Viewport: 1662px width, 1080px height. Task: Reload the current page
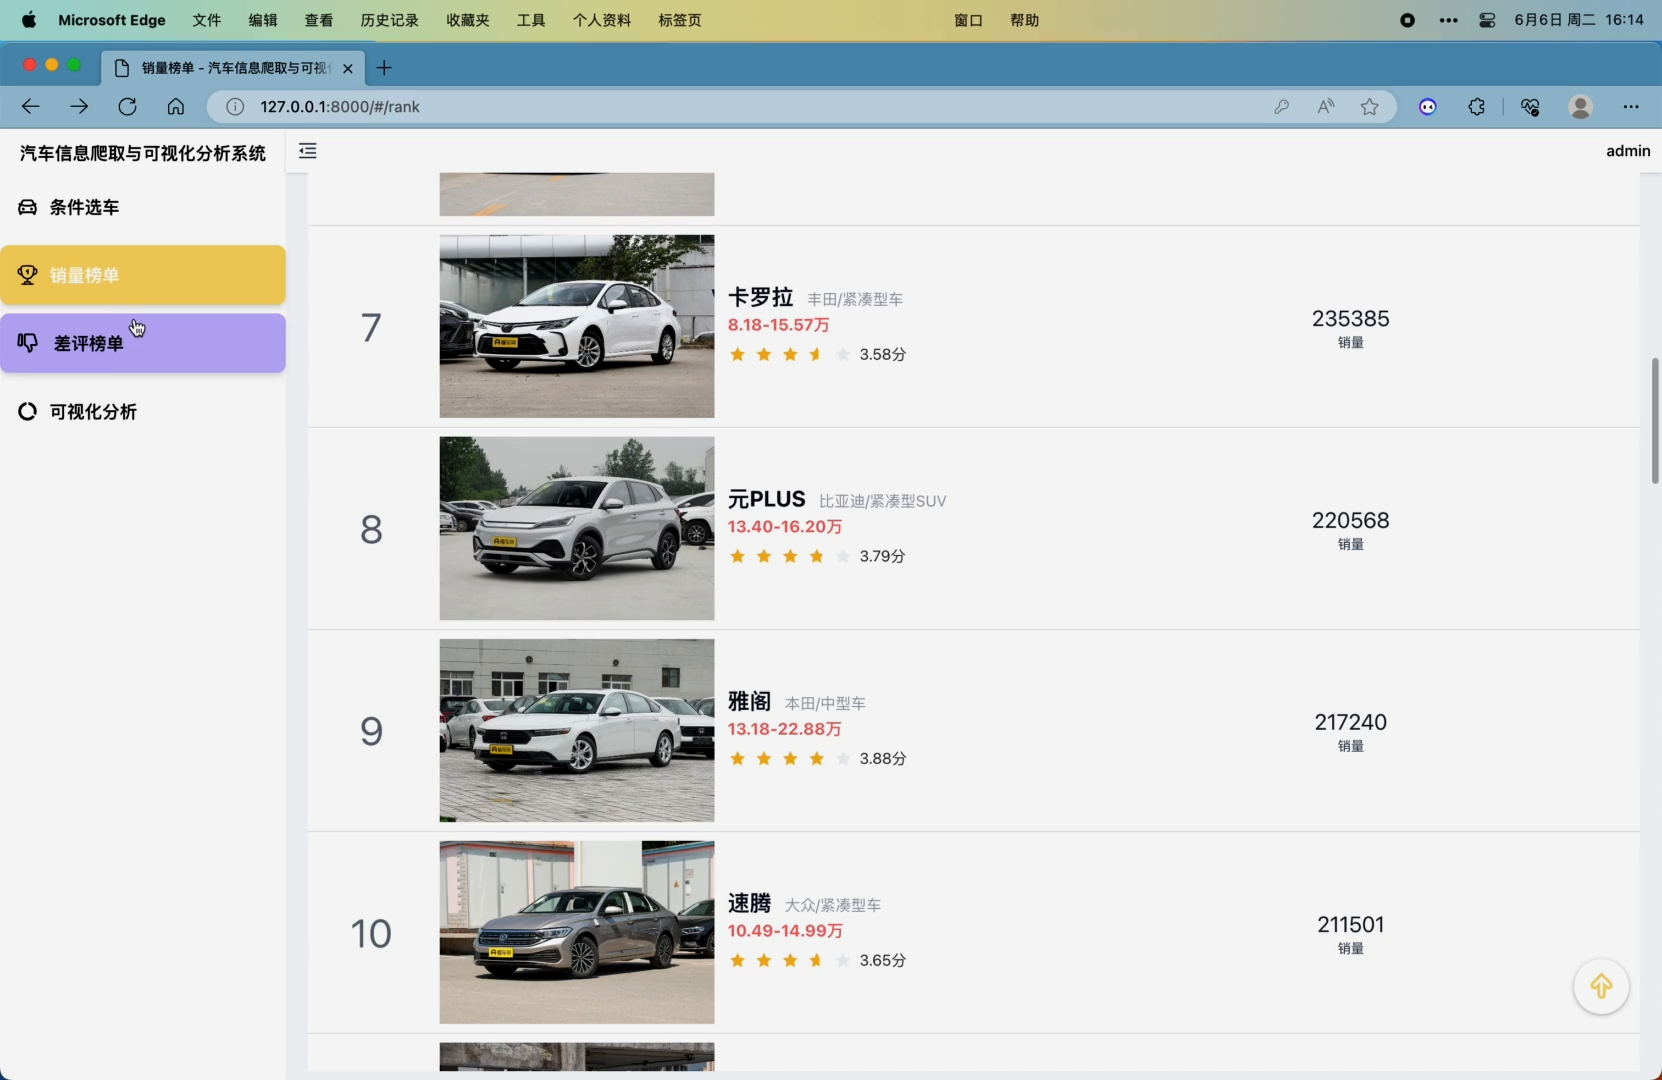point(127,107)
